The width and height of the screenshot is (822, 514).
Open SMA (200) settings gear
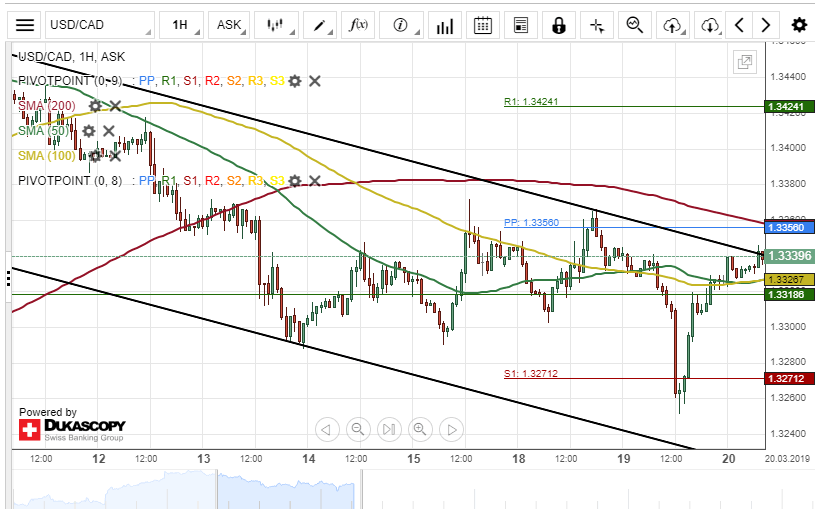[x=95, y=106]
